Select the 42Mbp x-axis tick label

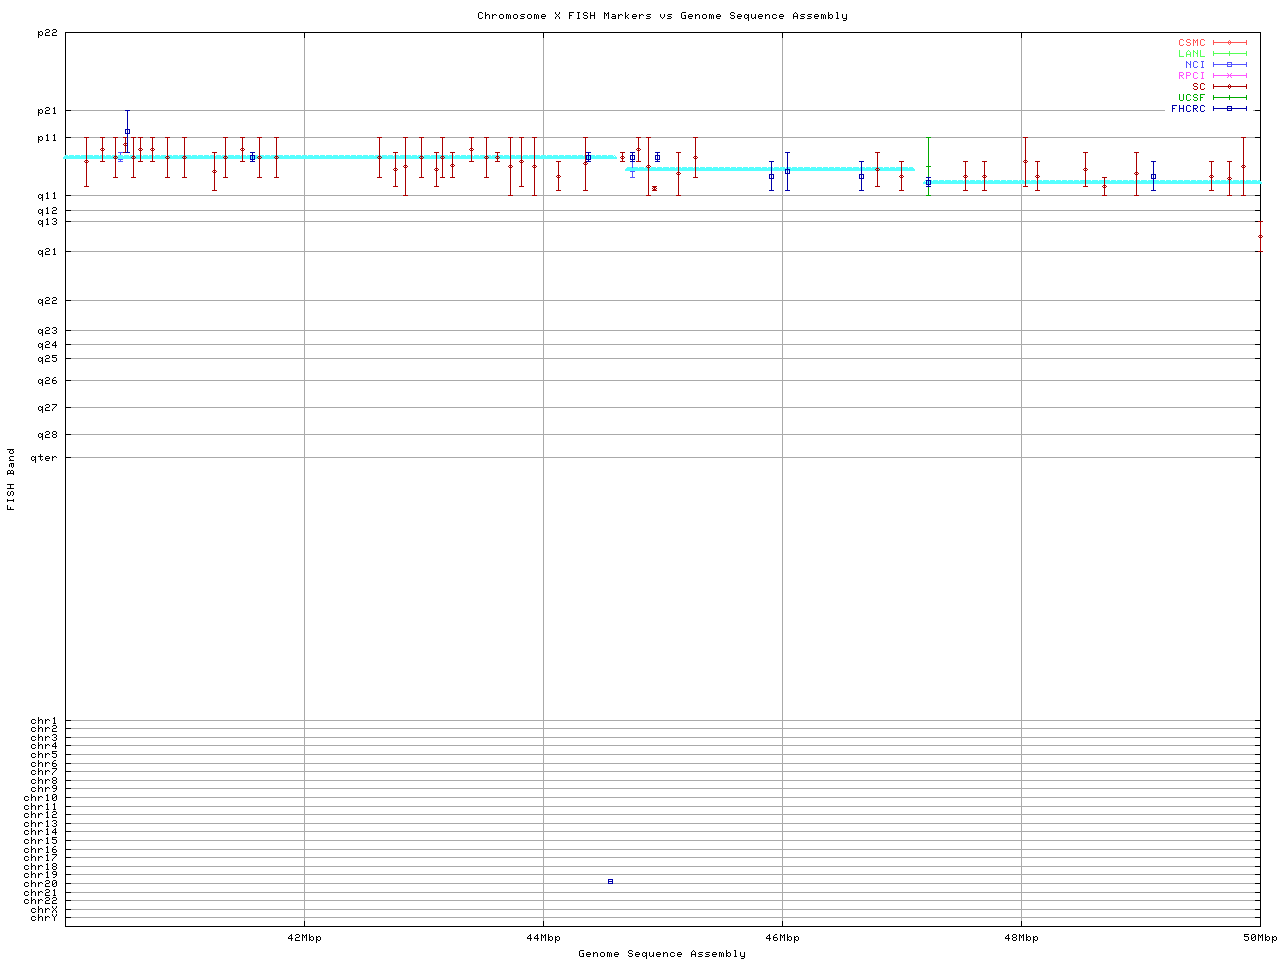point(304,938)
